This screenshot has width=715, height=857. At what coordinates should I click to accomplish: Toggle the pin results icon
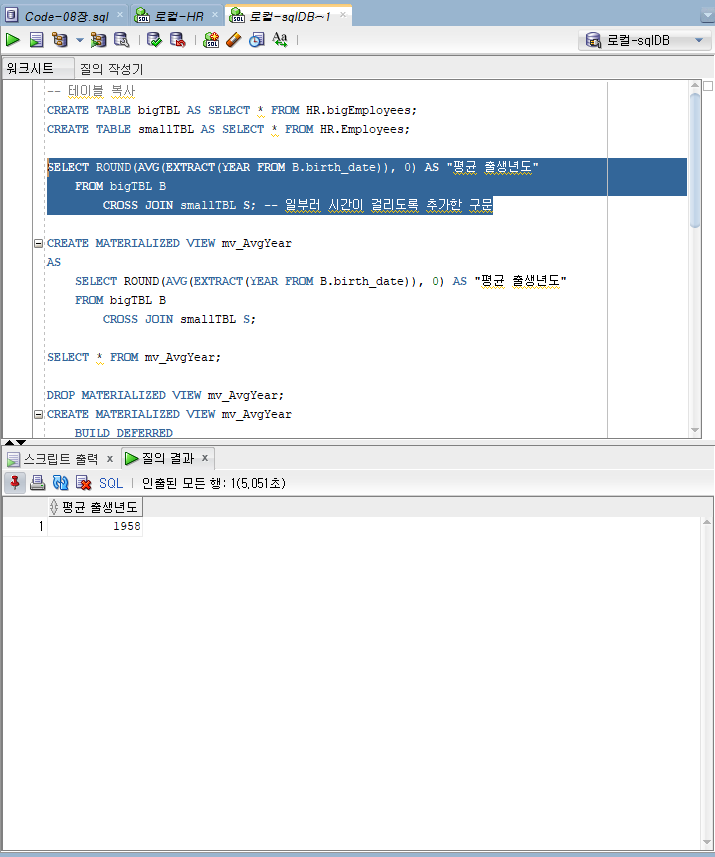click(15, 483)
